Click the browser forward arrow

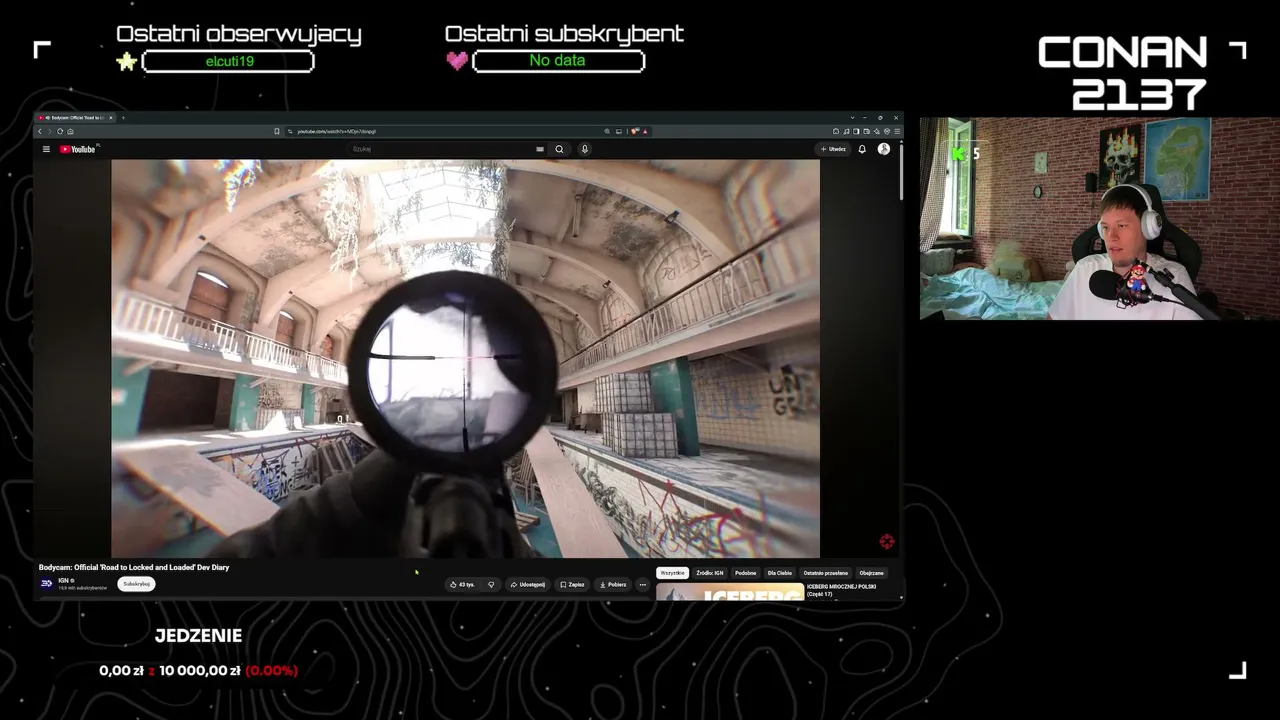point(50,131)
